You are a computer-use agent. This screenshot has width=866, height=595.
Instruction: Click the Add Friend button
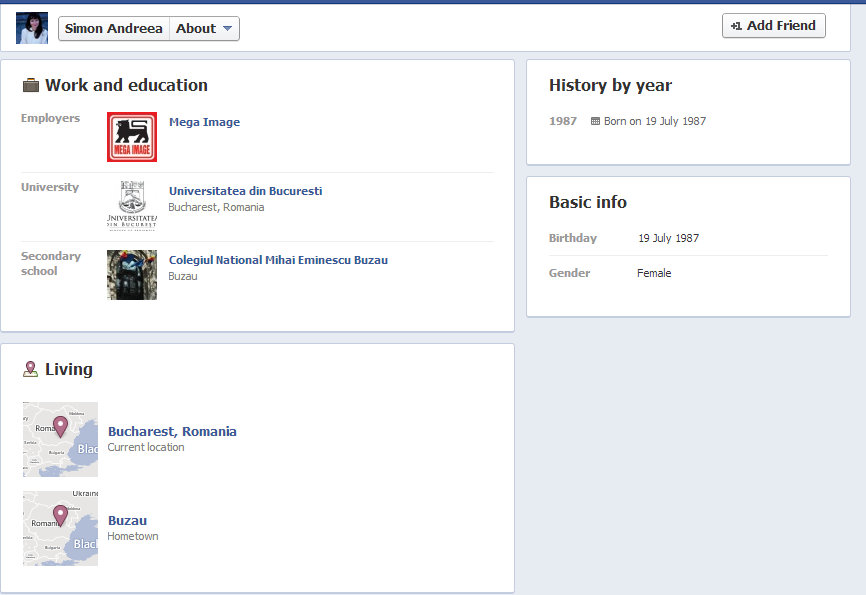[773, 26]
